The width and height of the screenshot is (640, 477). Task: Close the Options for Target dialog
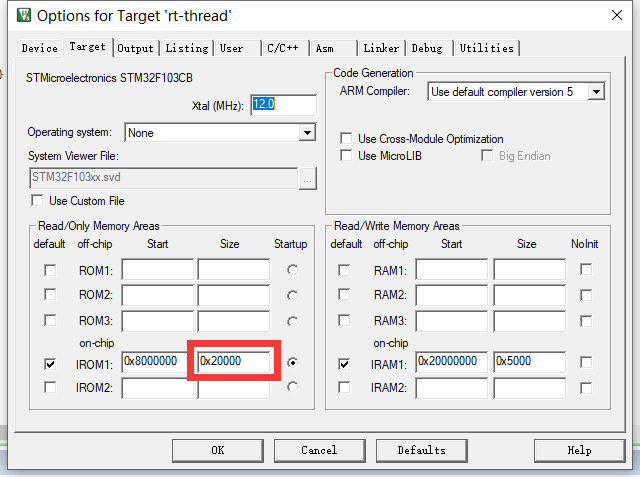[616, 15]
